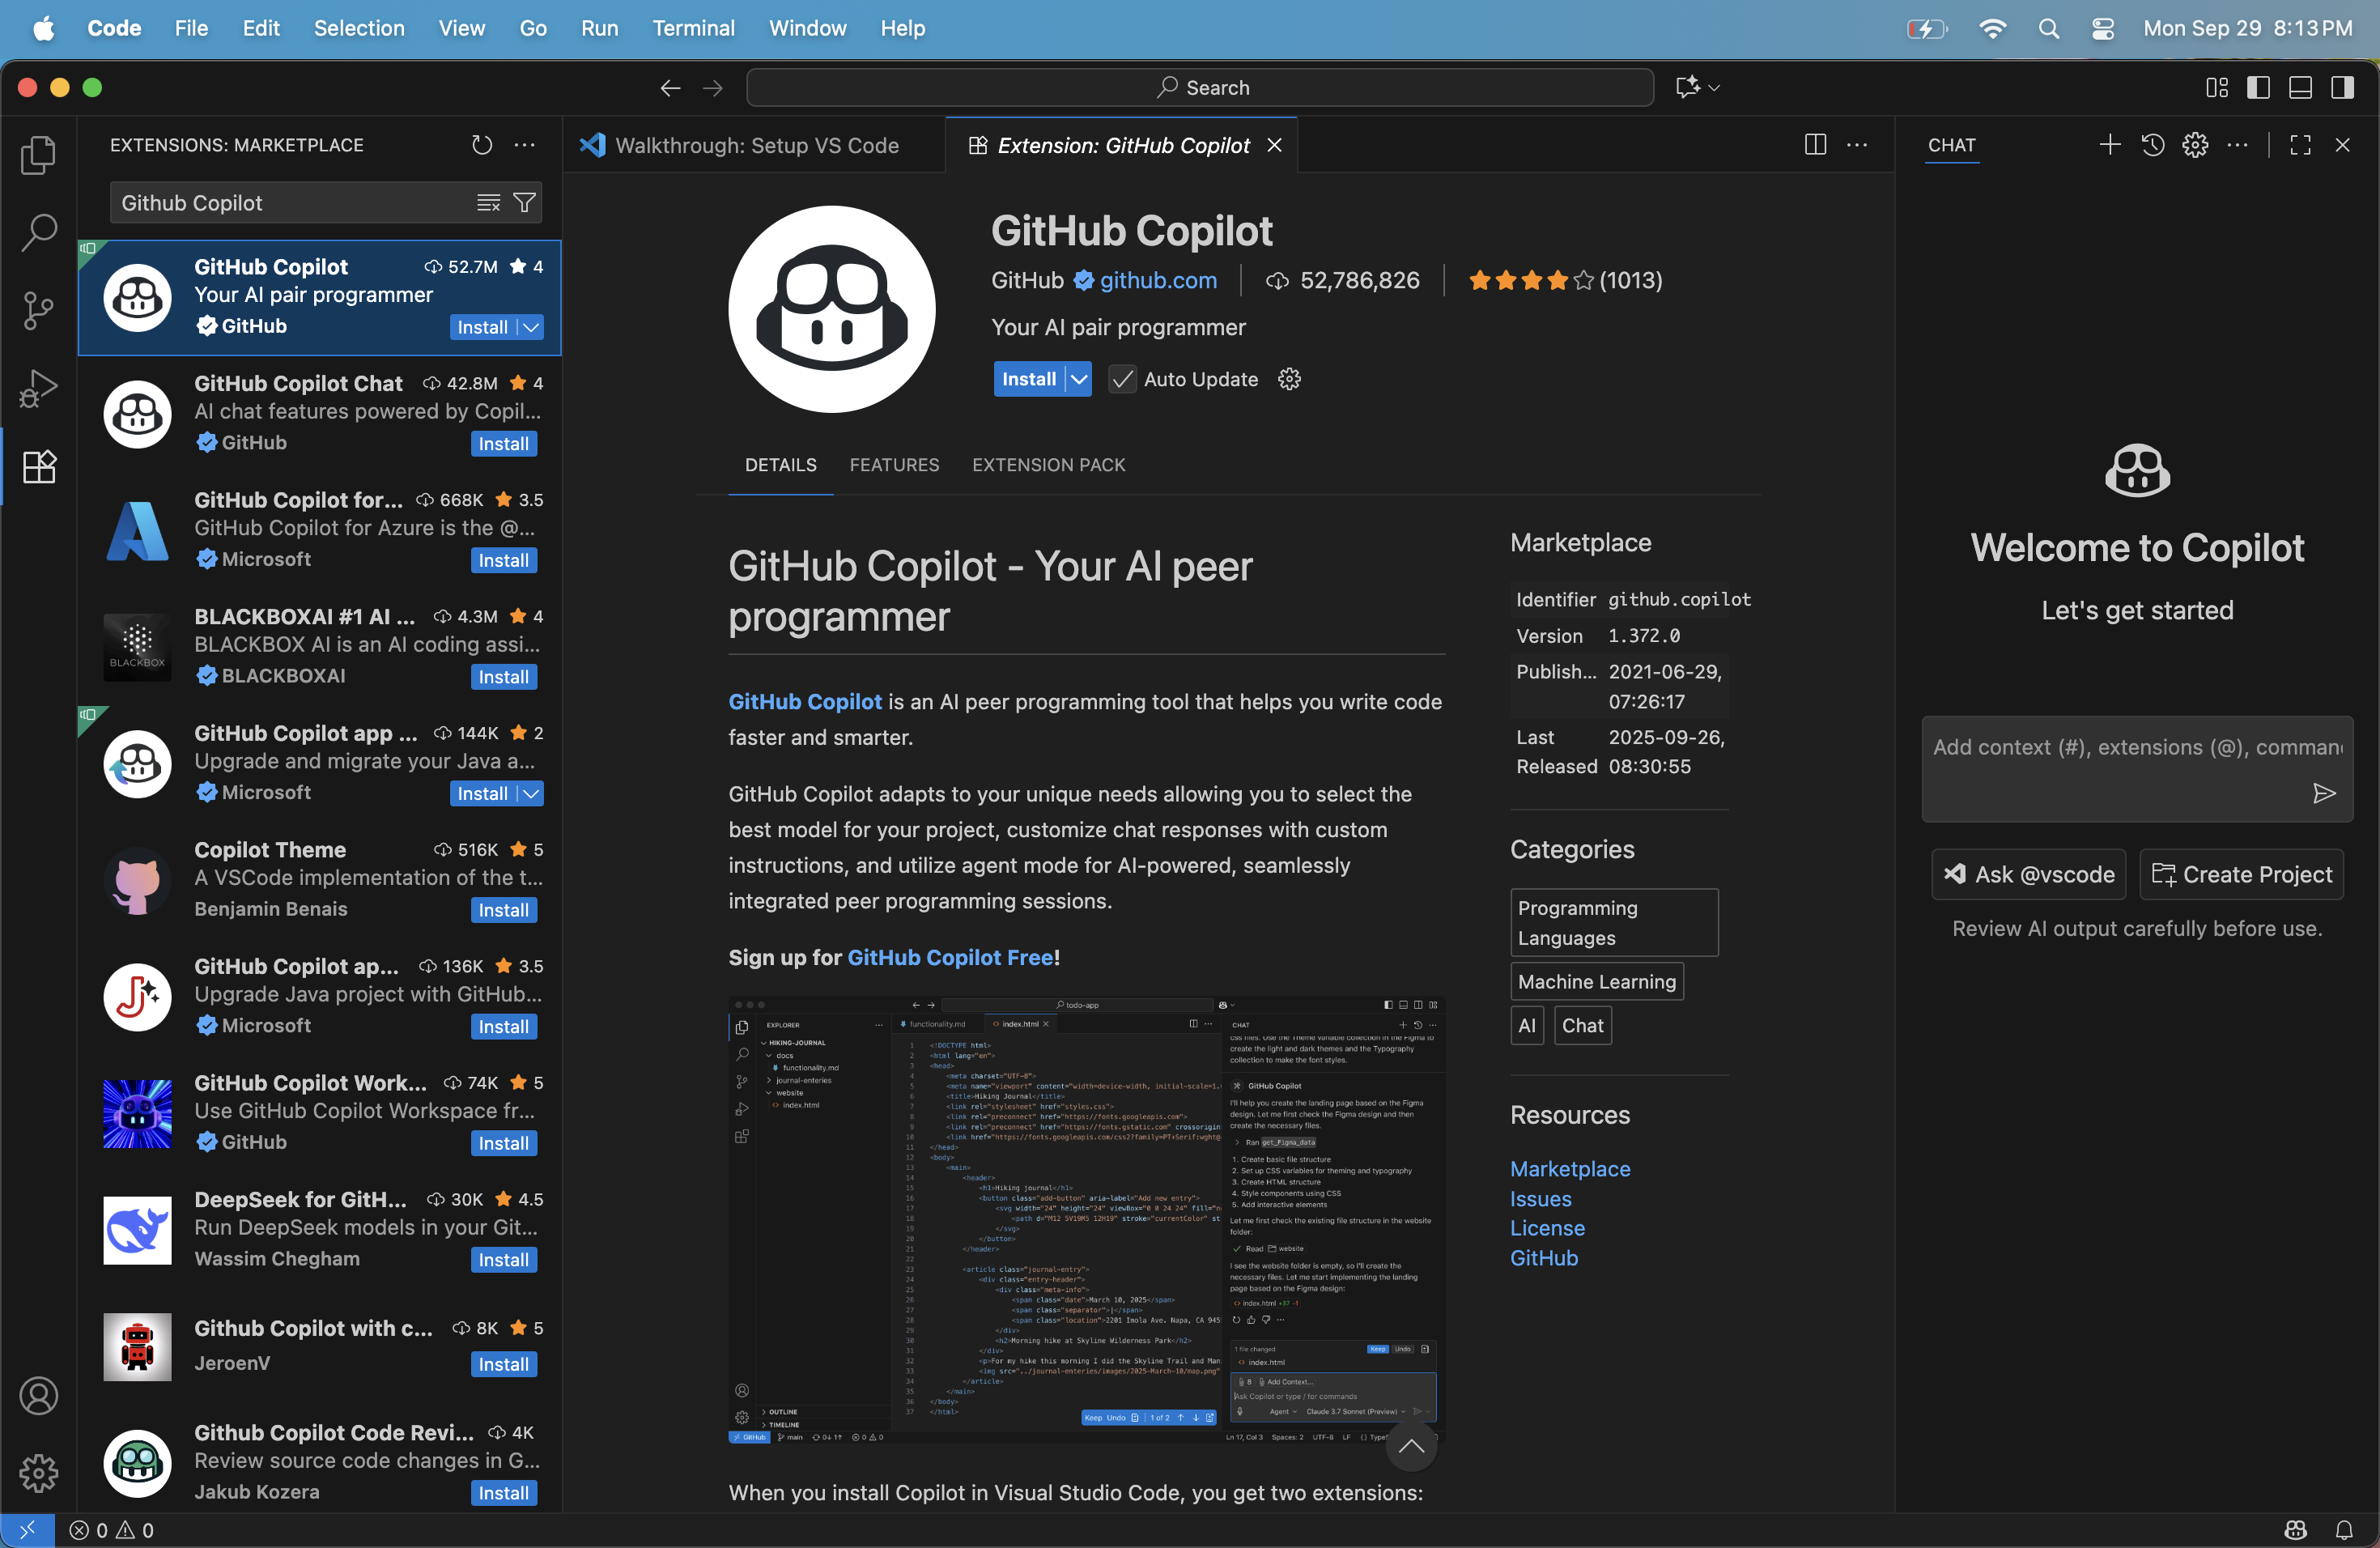This screenshot has height=1548, width=2380.
Task: Refresh the extensions marketplace list
Action: coord(482,145)
